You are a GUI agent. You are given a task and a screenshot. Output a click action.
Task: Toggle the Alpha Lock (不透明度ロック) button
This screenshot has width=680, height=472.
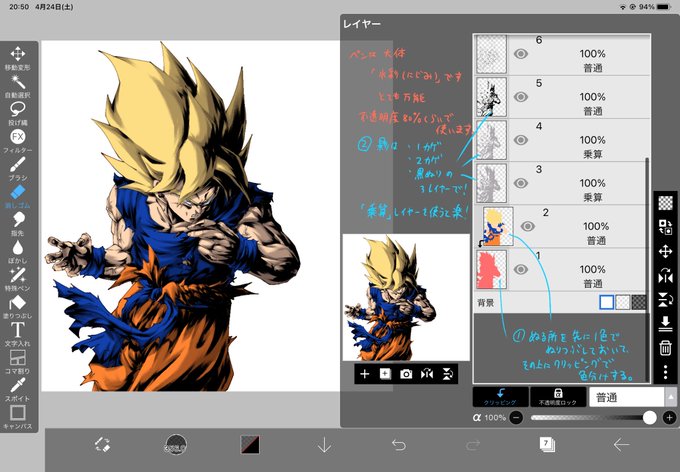pos(558,397)
